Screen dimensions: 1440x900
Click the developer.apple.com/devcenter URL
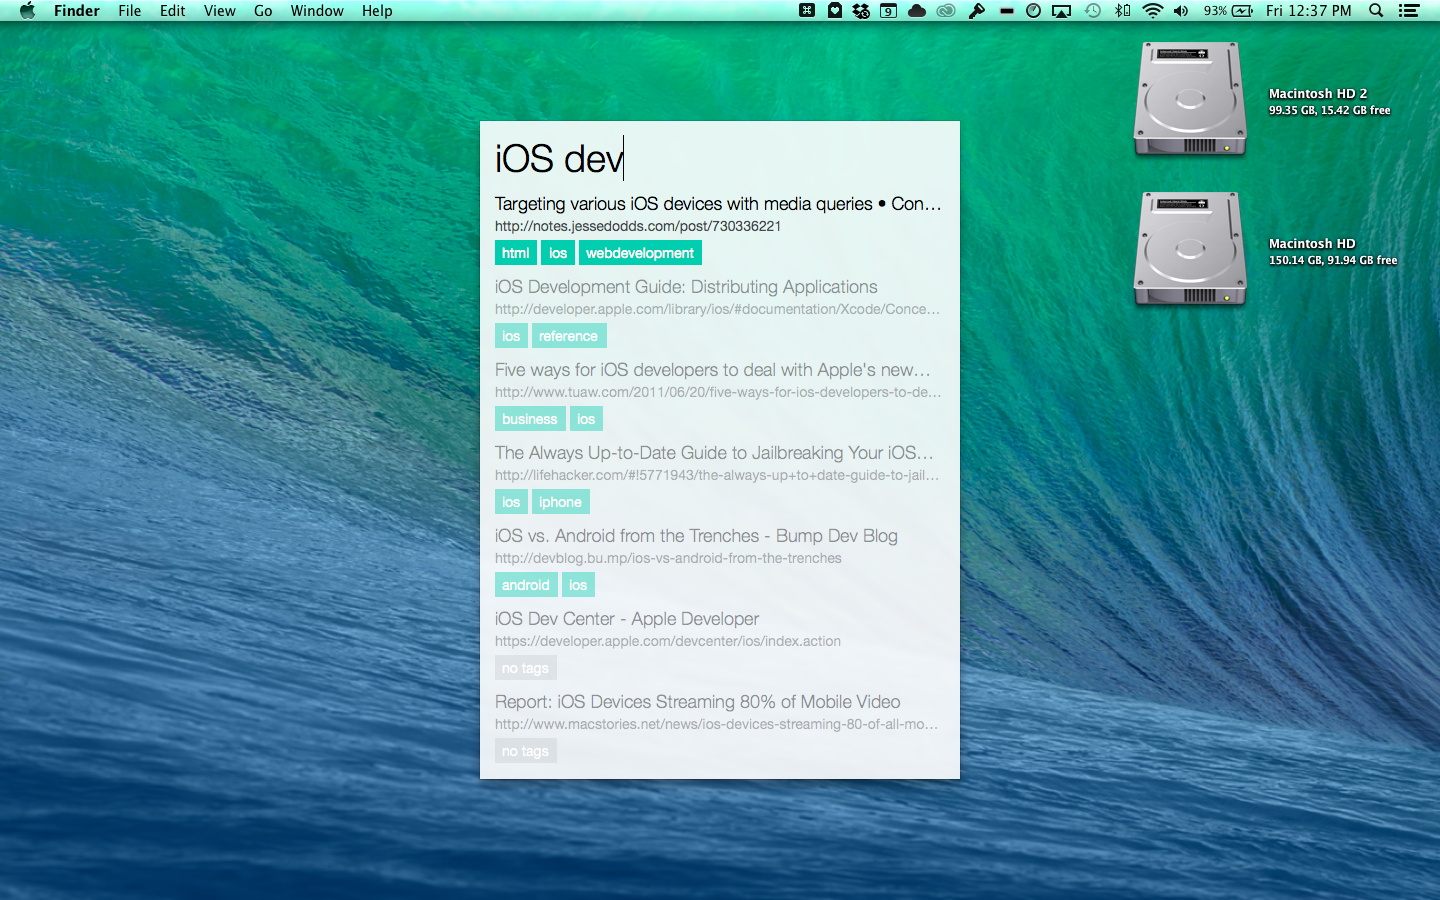pos(668,641)
